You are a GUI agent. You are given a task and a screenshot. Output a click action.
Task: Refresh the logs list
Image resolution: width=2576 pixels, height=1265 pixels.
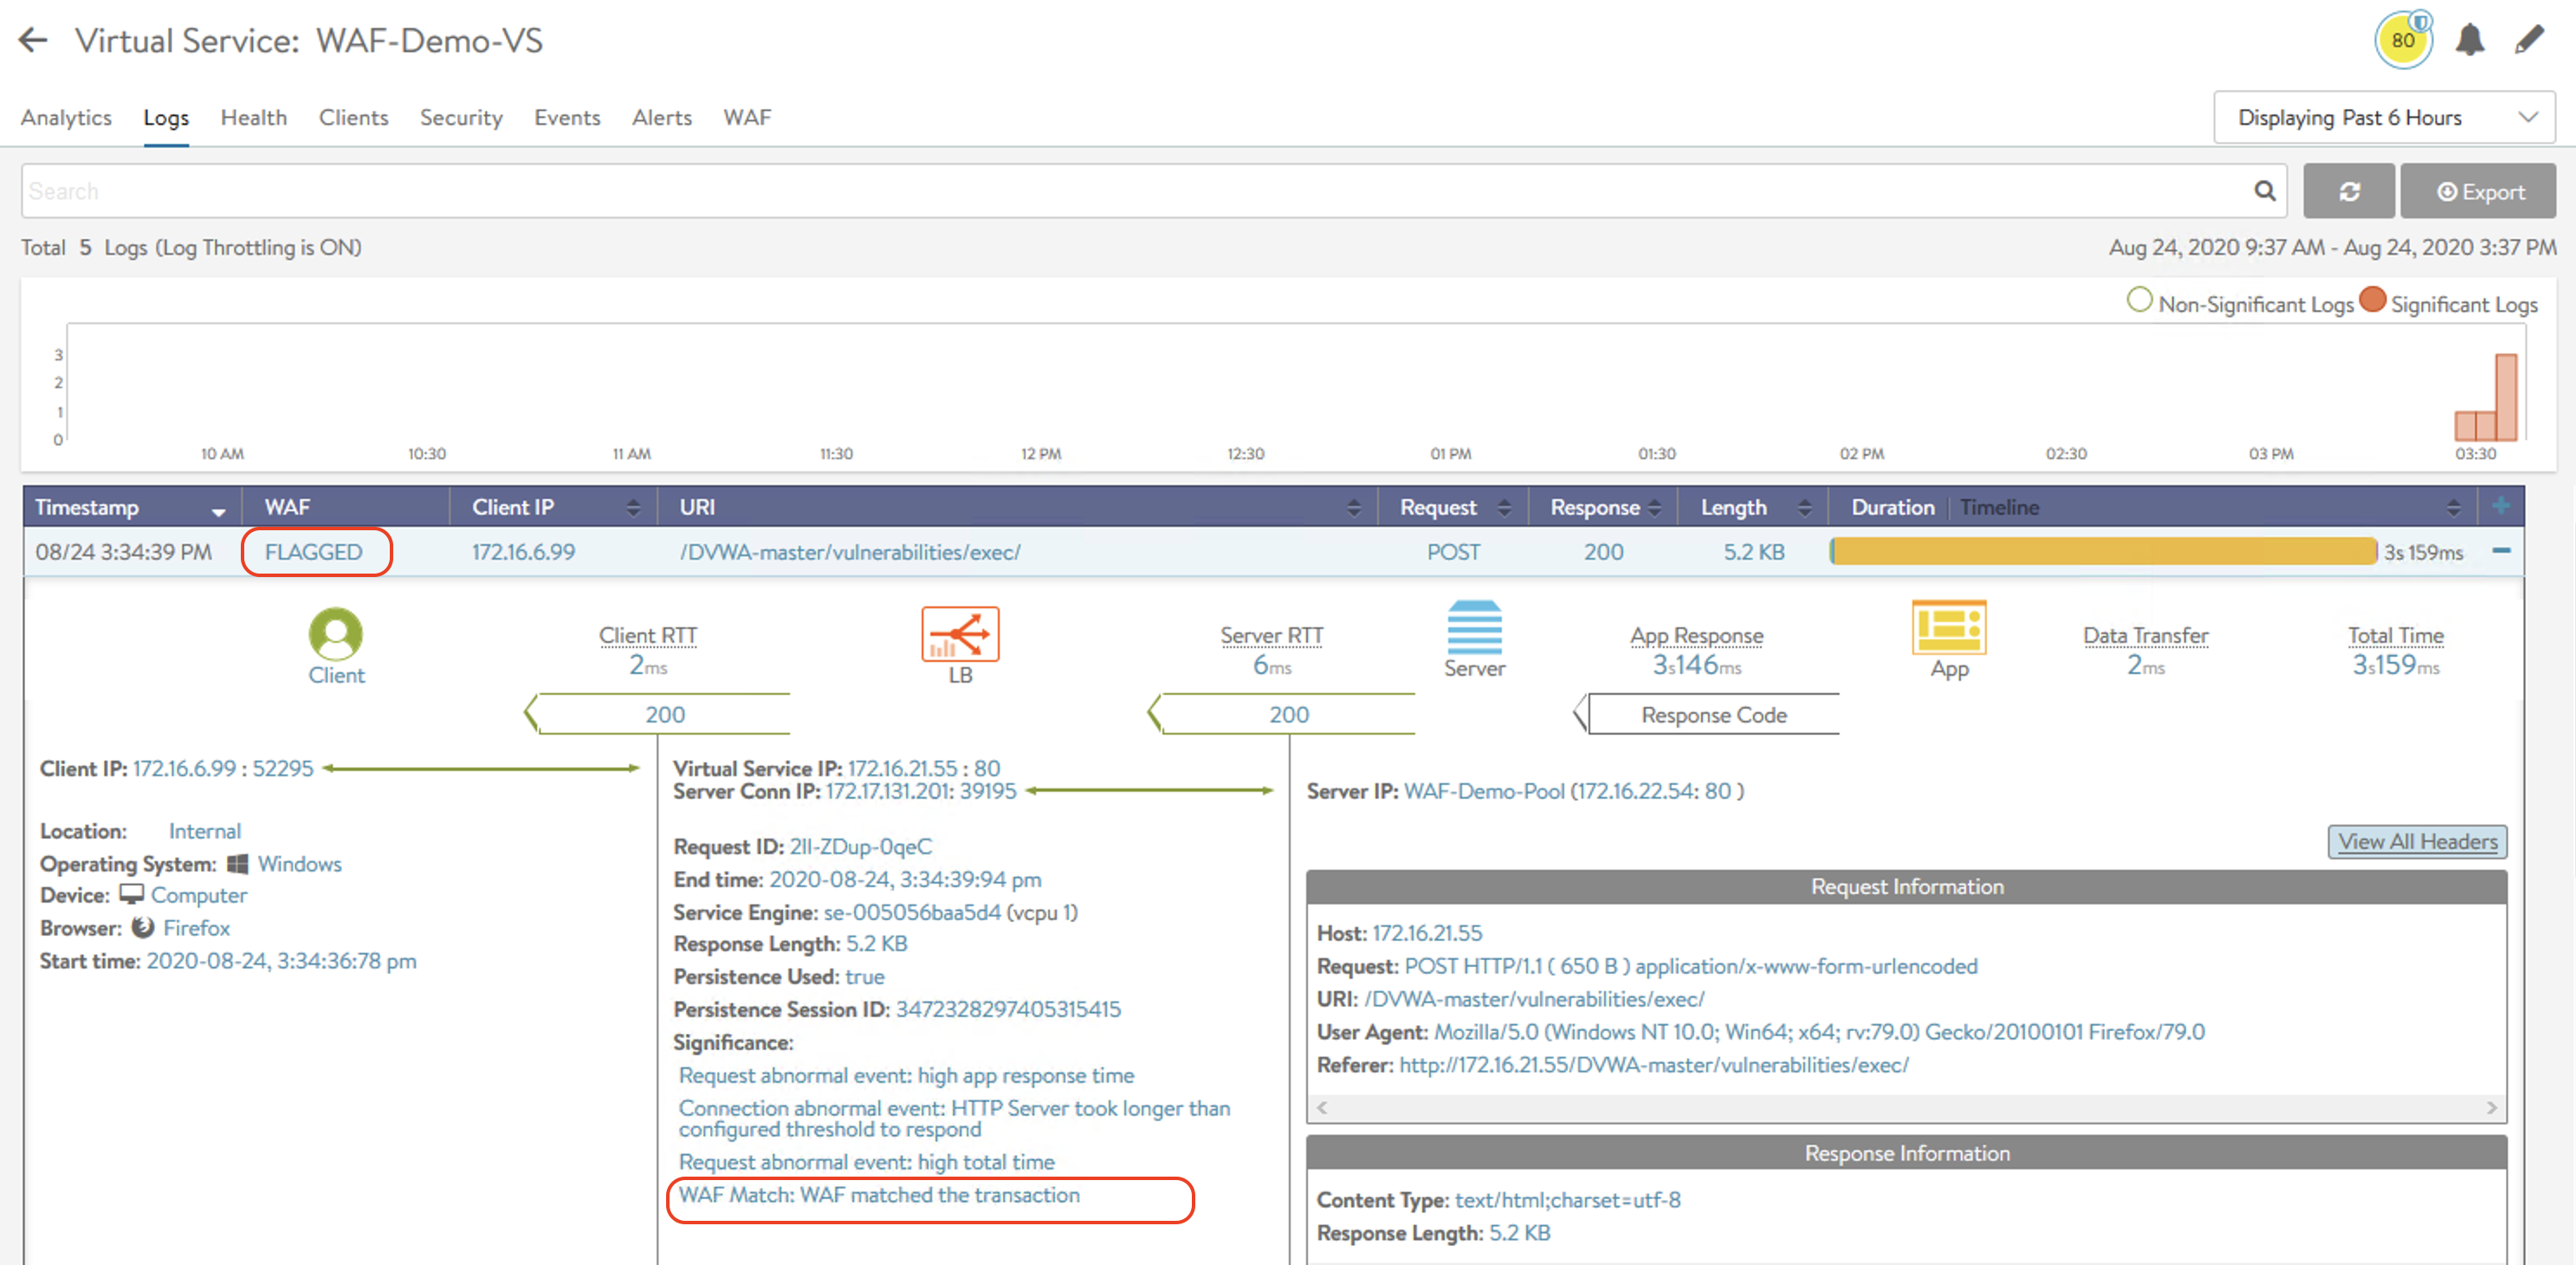coord(2348,191)
